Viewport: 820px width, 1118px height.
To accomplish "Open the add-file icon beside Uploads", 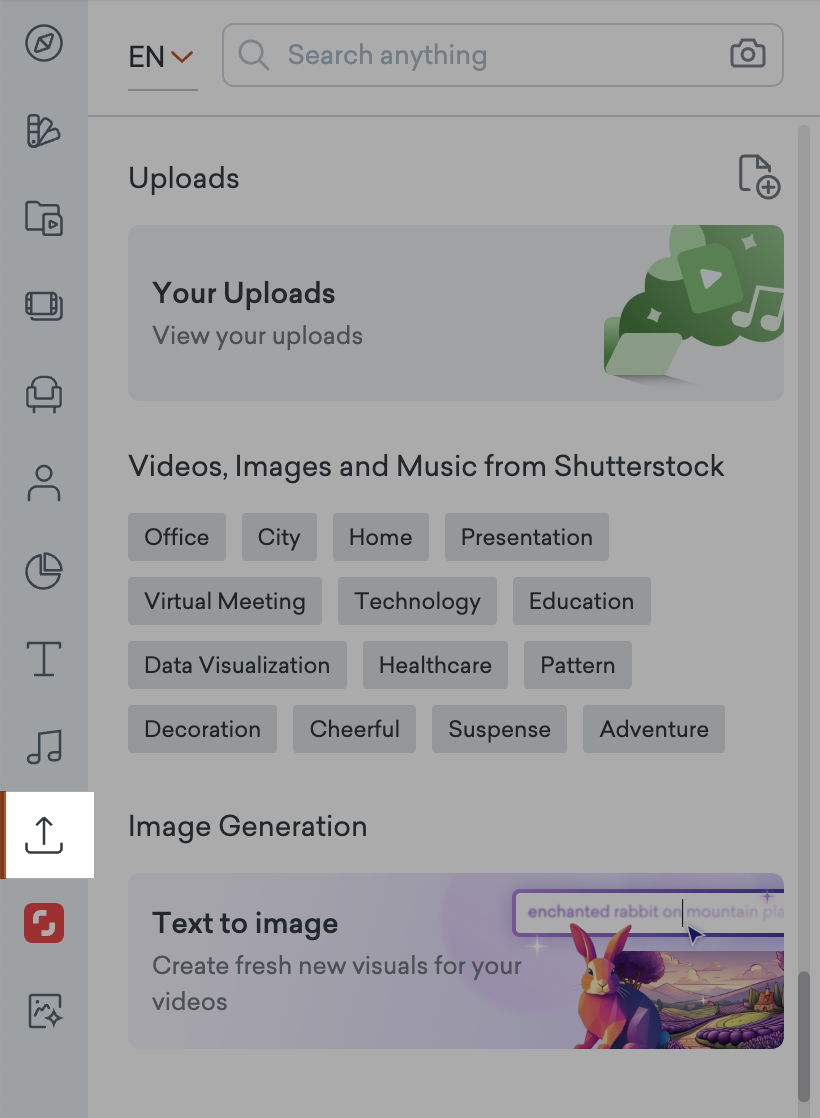I will (760, 177).
